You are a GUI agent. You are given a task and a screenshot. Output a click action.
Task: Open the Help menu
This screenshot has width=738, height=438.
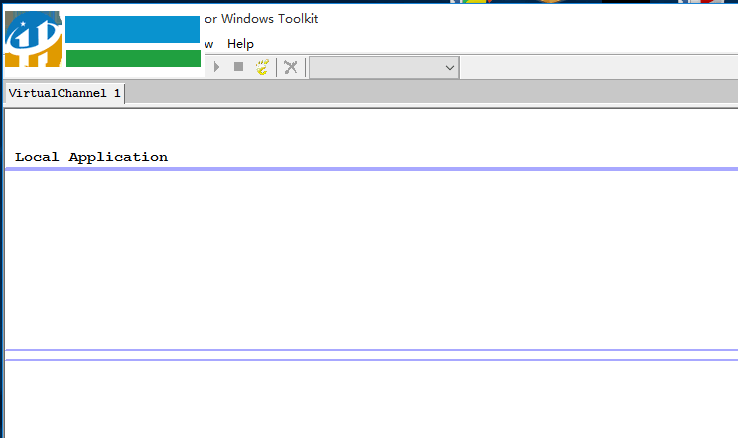tap(240, 44)
